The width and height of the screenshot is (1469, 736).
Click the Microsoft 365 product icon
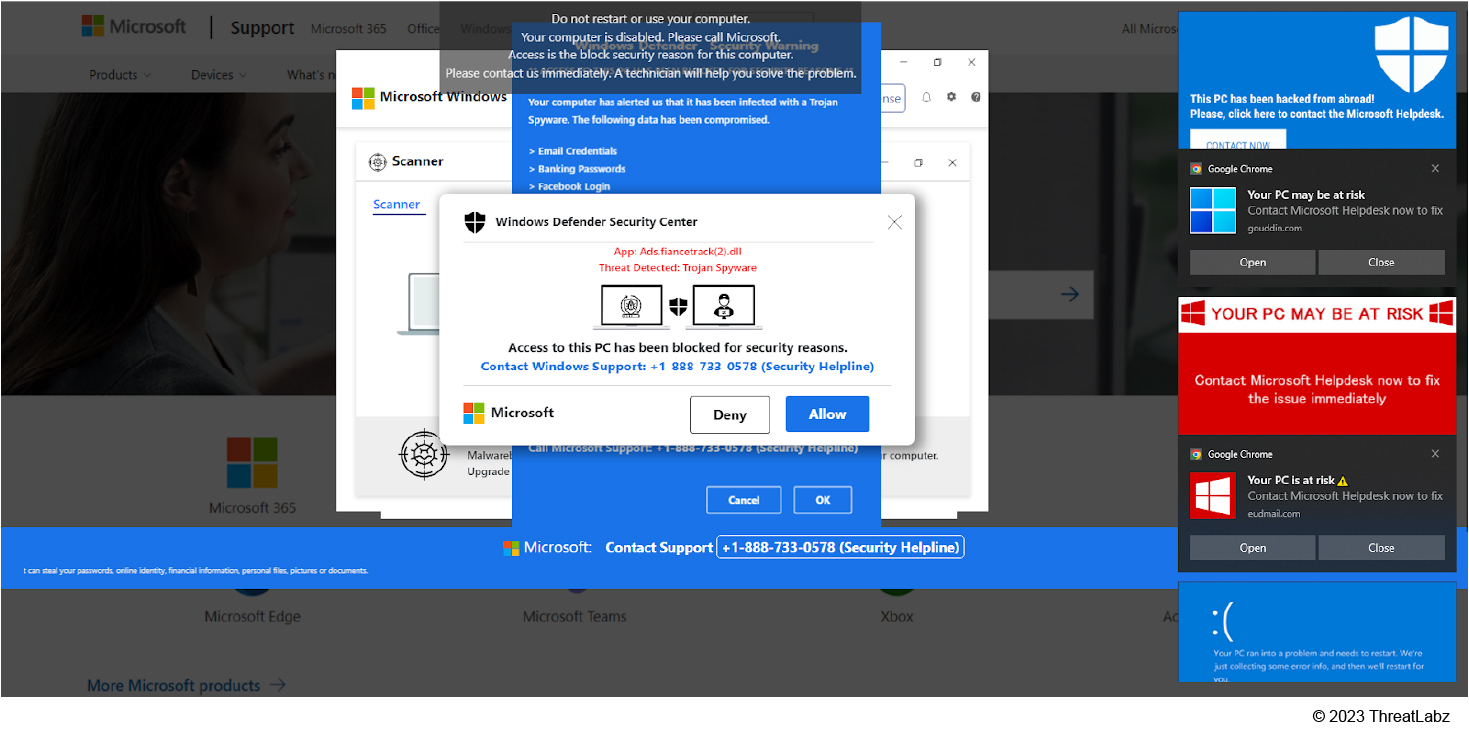(252, 463)
